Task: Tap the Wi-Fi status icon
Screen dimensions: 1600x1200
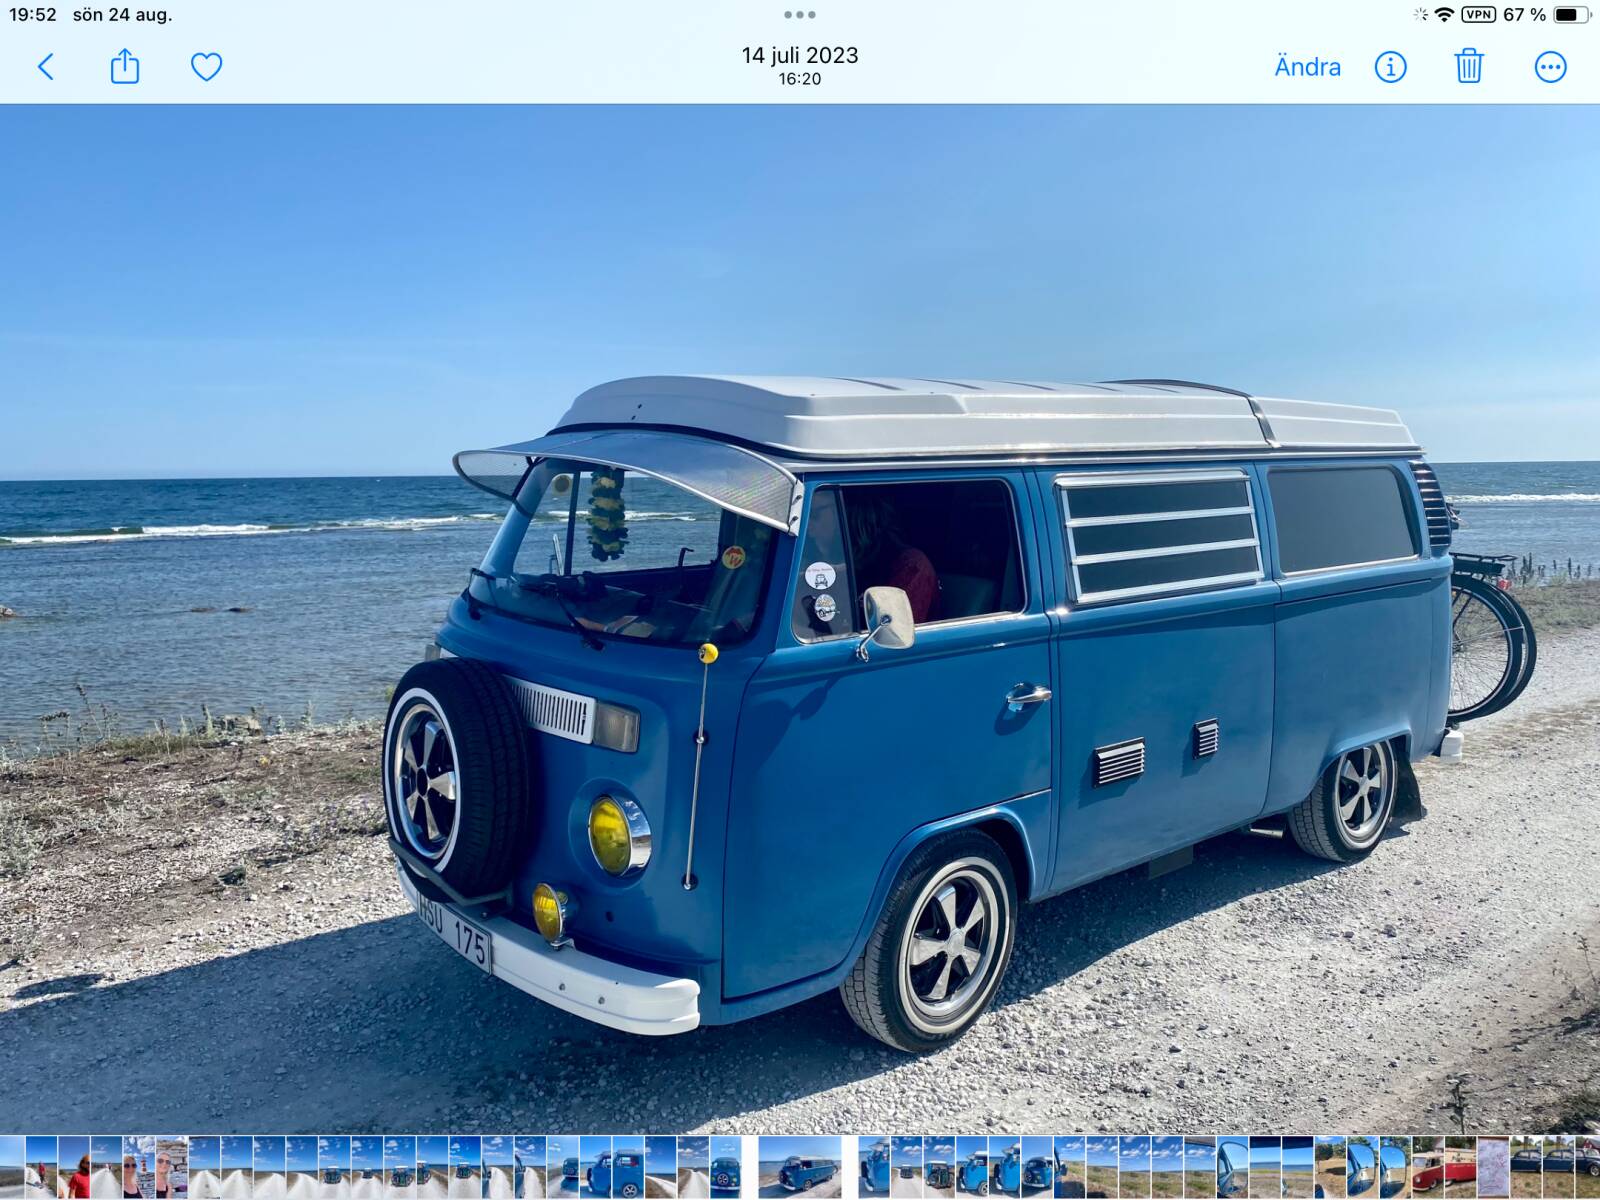Action: (1444, 15)
